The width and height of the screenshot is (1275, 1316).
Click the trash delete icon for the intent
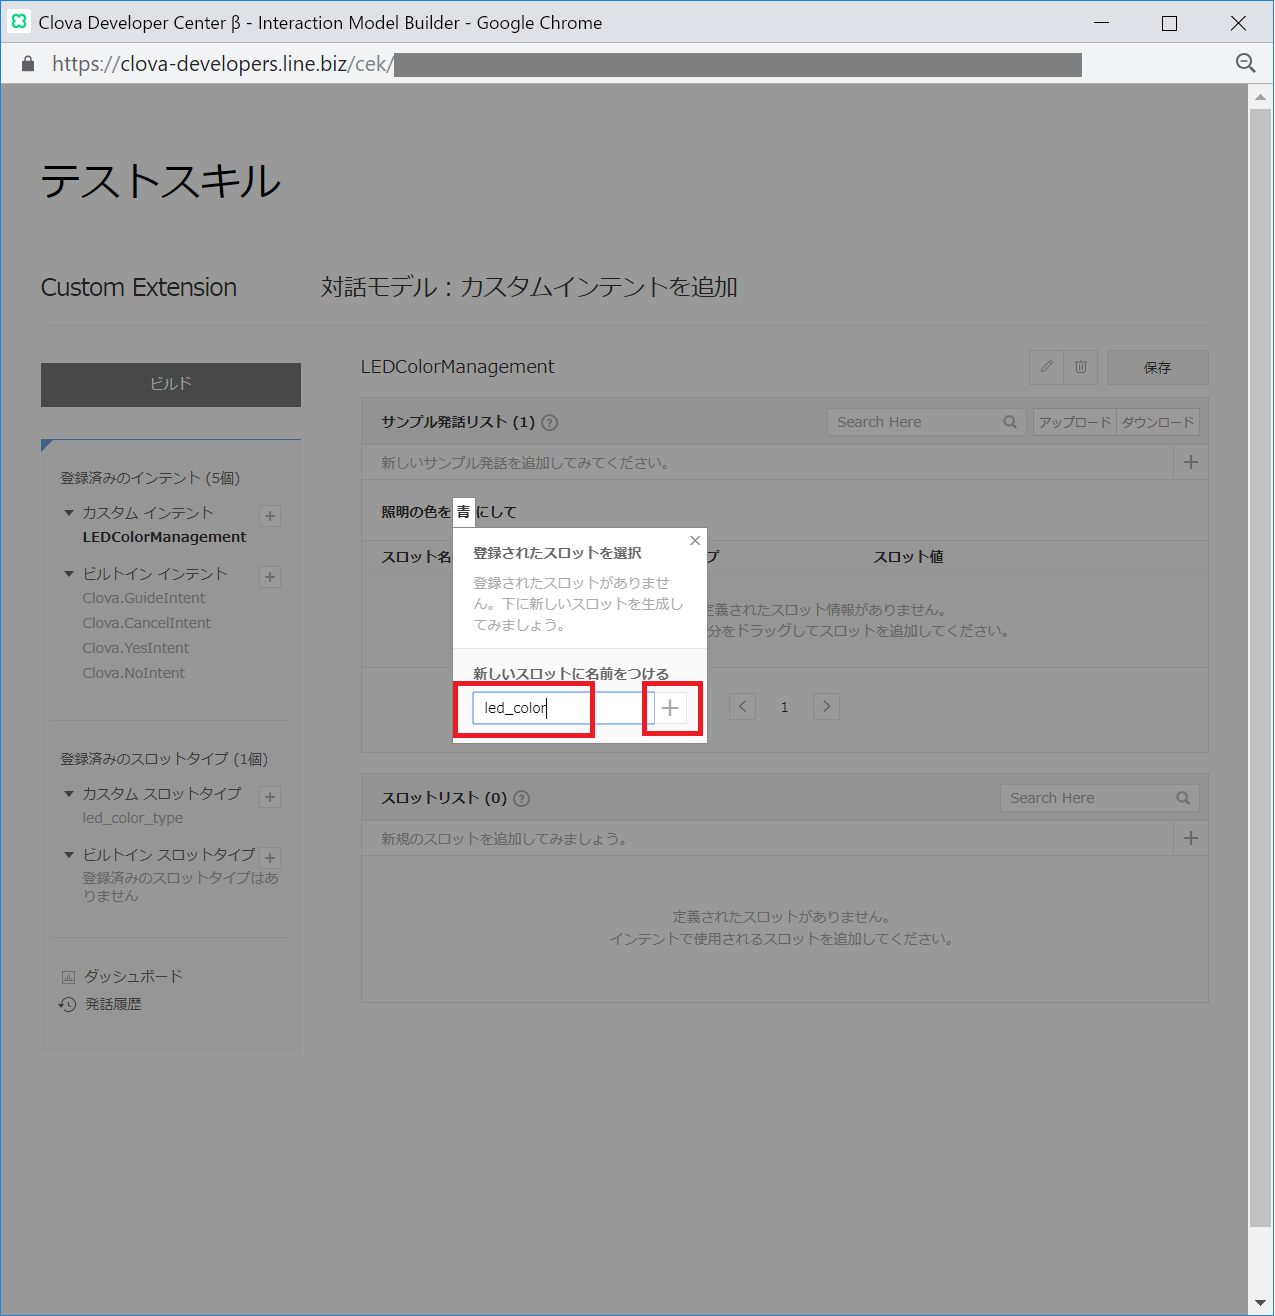[x=1081, y=367]
